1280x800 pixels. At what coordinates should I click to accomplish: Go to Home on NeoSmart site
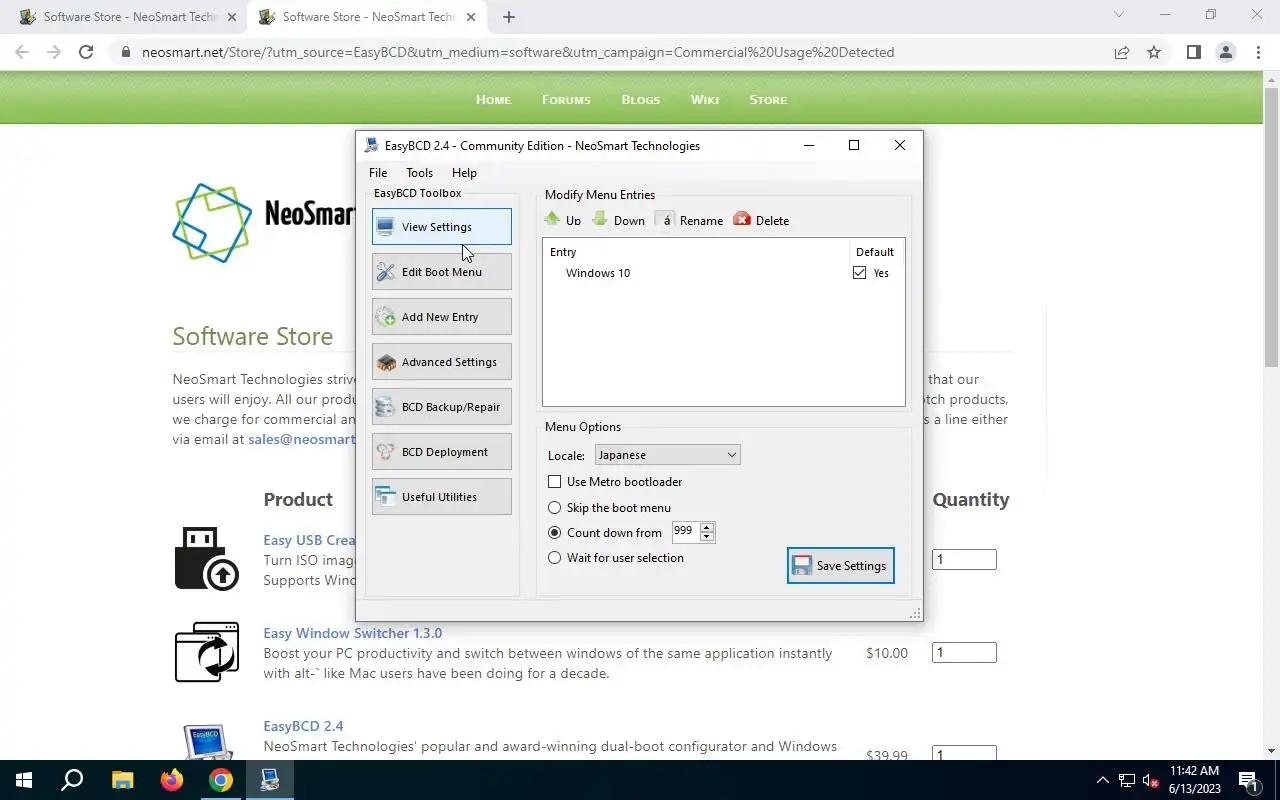click(x=493, y=100)
